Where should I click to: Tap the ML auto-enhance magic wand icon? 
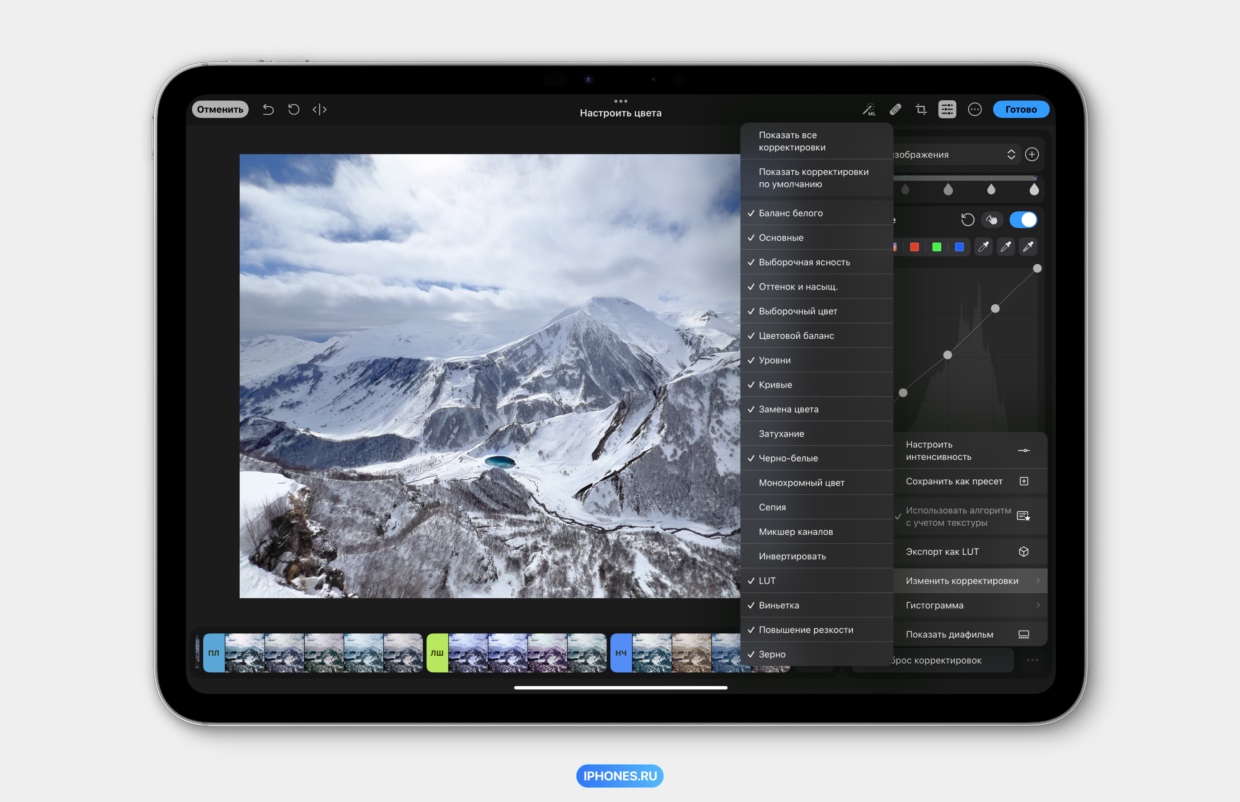pos(868,110)
